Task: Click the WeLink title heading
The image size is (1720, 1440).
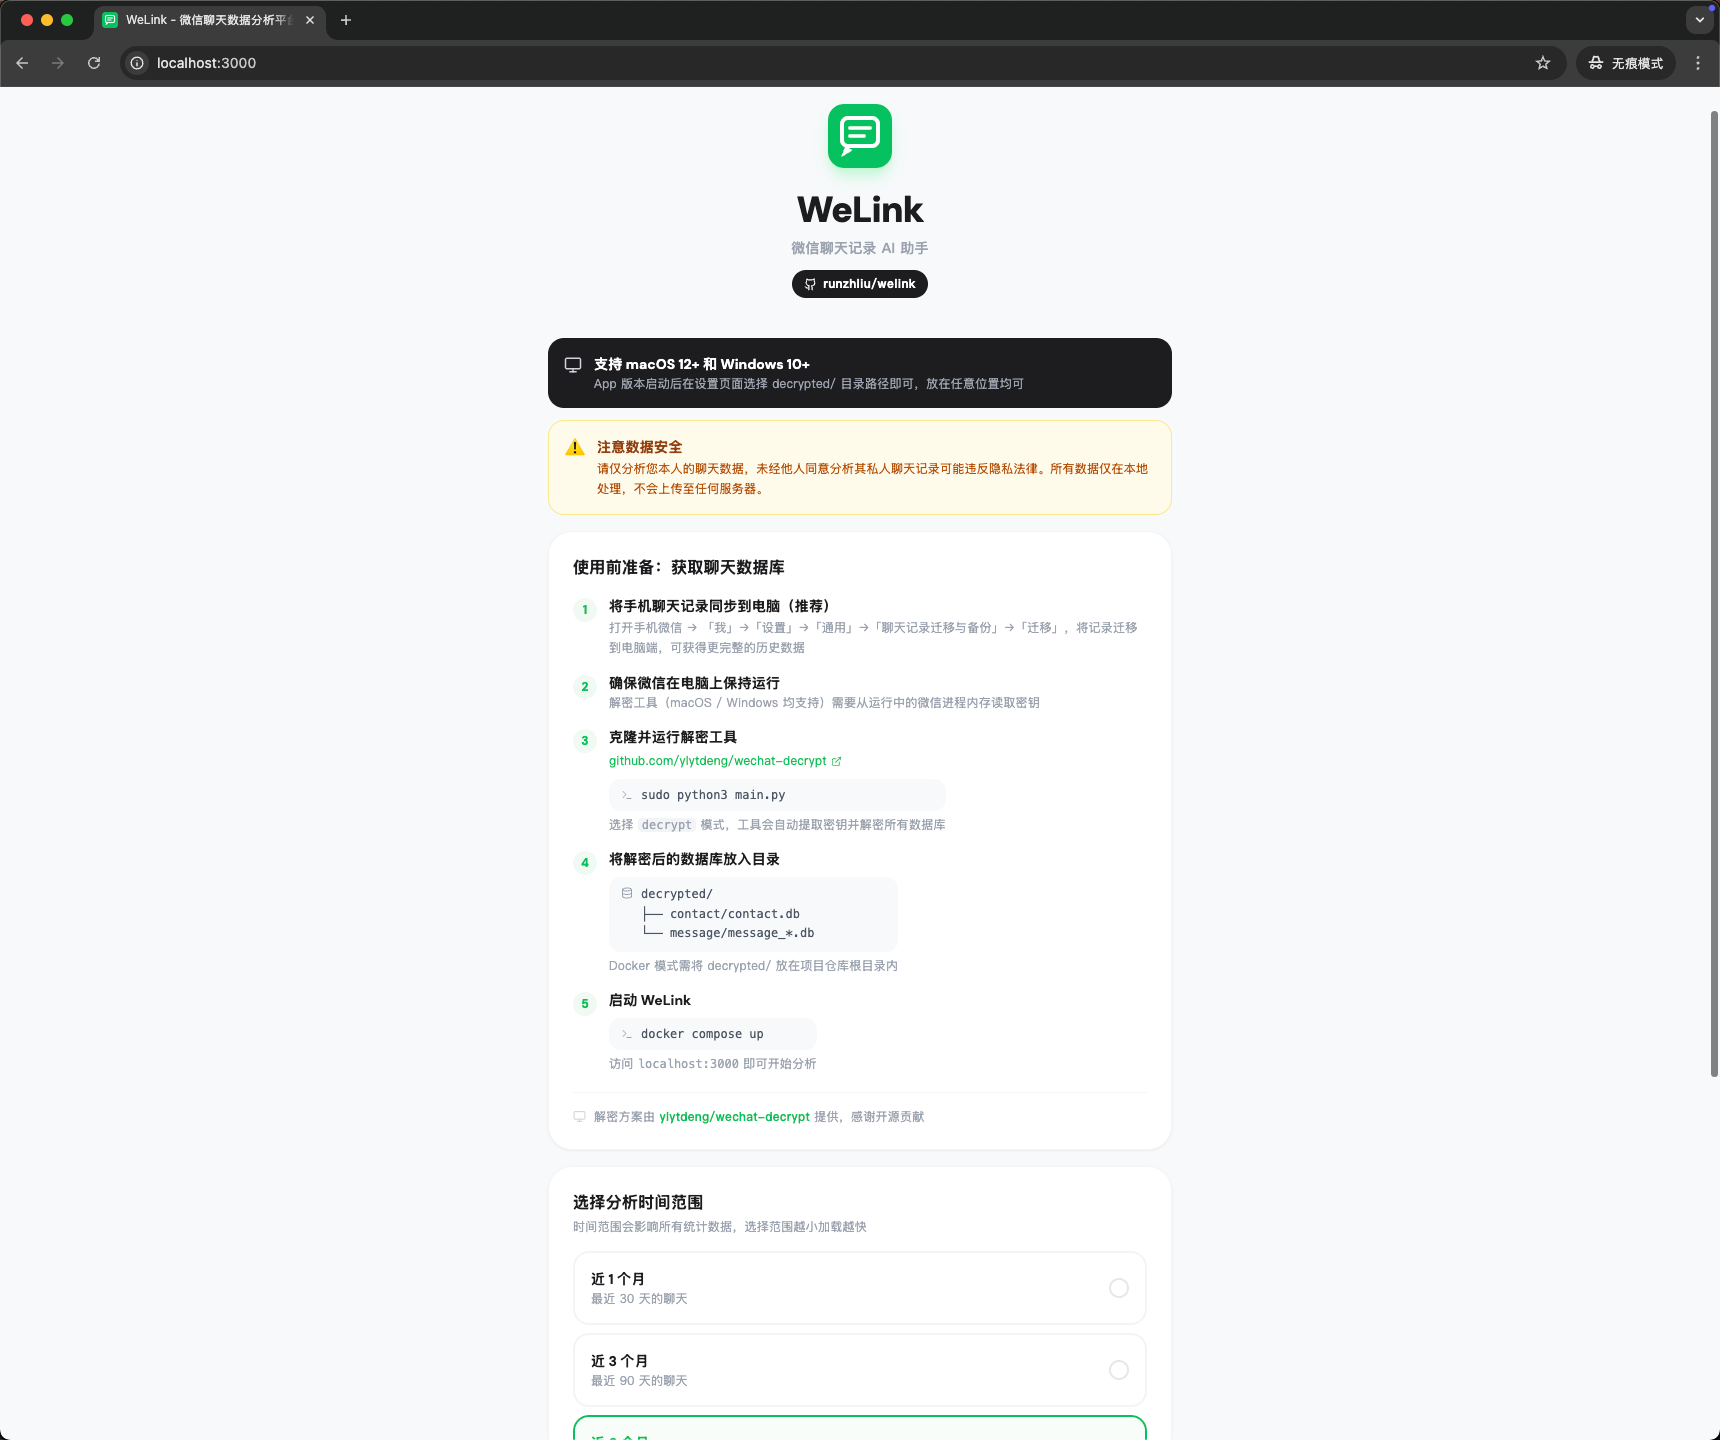Action: click(x=860, y=210)
